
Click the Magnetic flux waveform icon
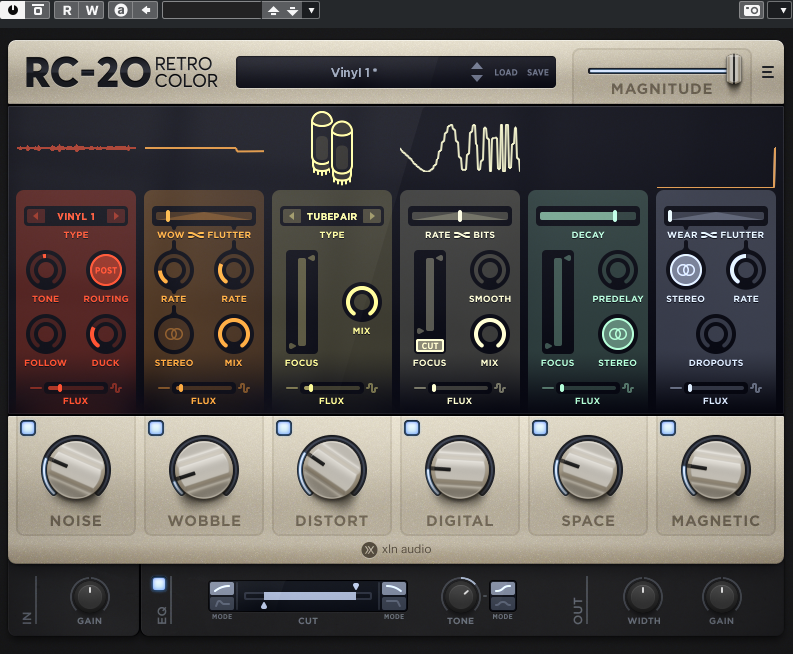tap(756, 388)
